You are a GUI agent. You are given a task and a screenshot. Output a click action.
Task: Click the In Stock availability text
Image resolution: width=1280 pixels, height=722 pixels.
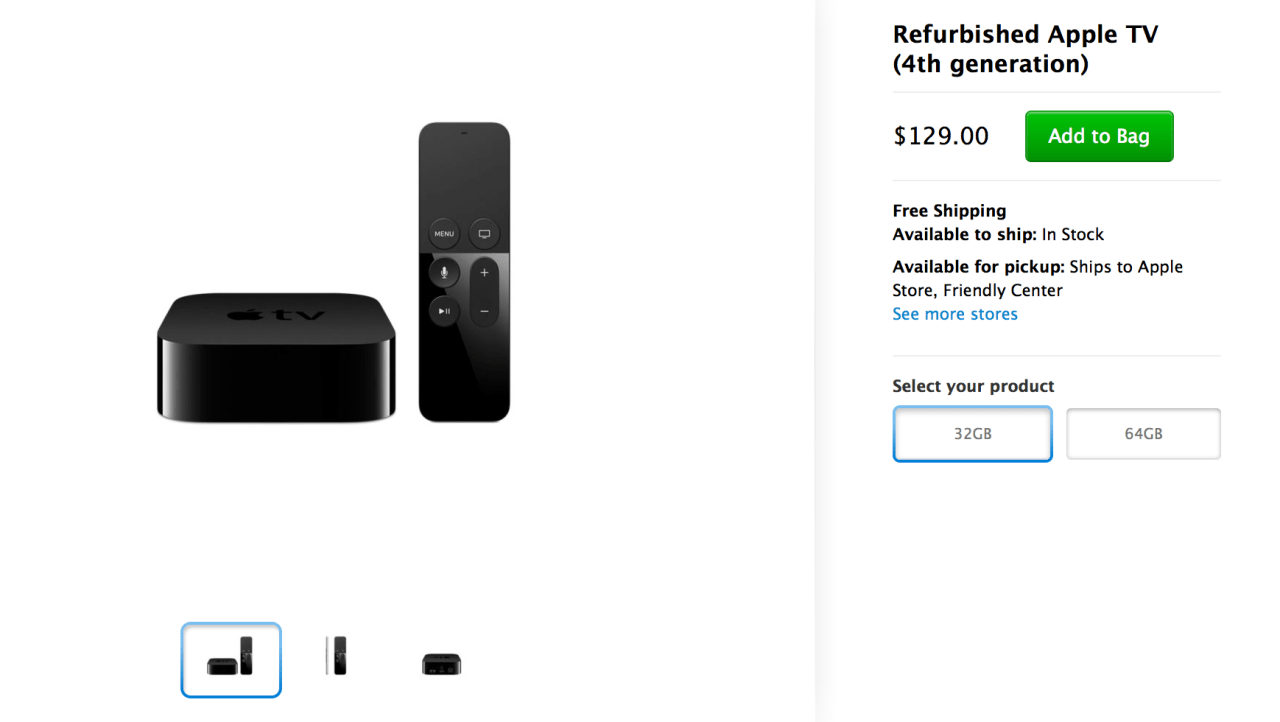coord(1073,234)
